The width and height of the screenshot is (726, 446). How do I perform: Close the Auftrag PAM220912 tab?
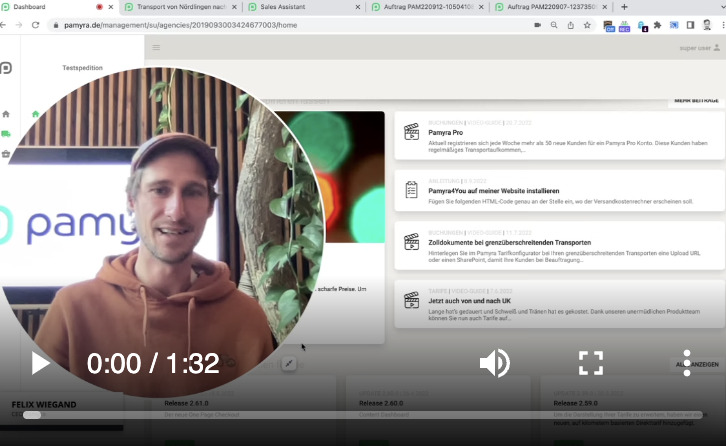click(x=481, y=7)
